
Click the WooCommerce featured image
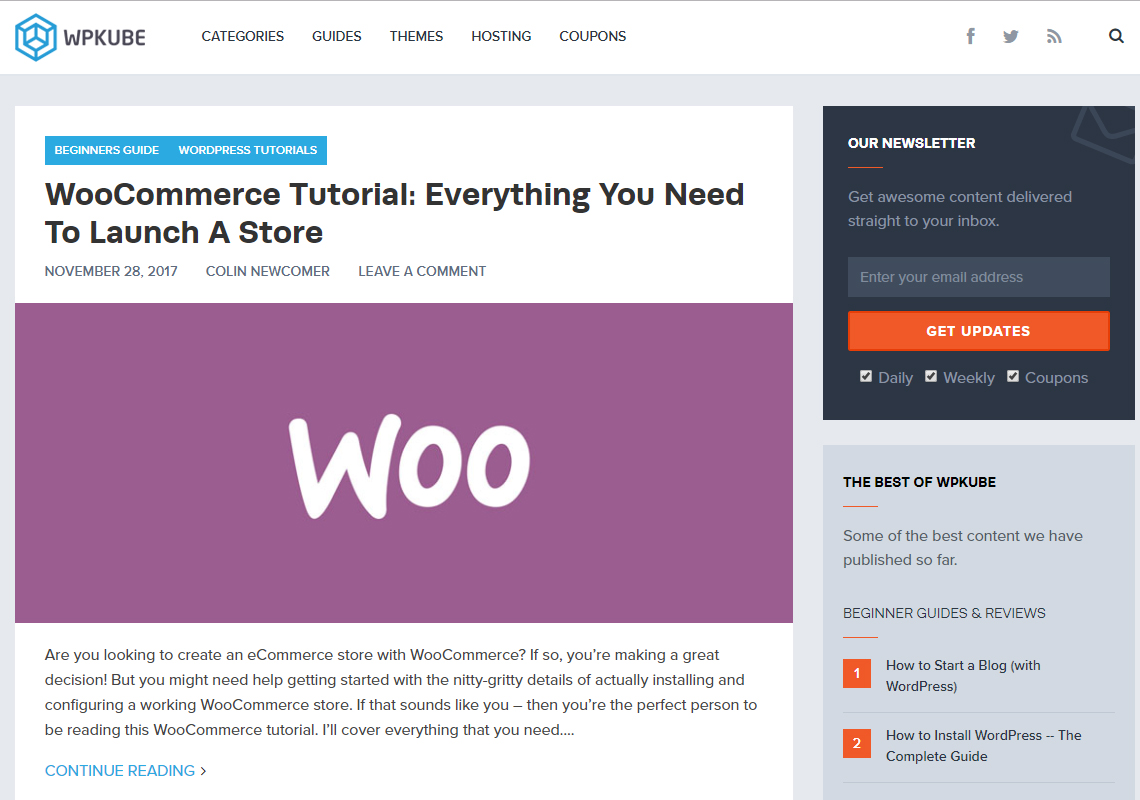(x=404, y=462)
